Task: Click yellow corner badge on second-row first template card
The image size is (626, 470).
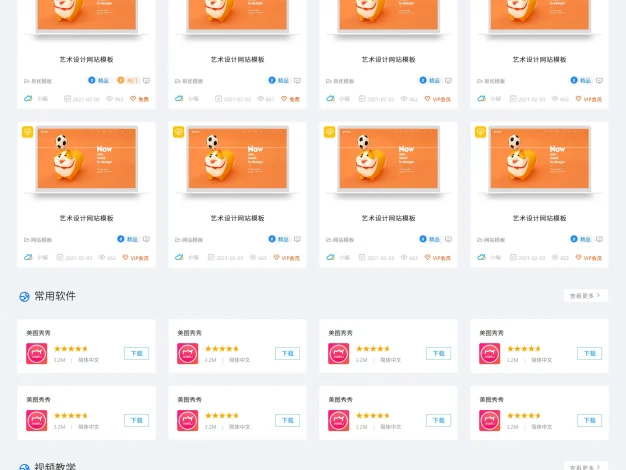Action: 28,132
